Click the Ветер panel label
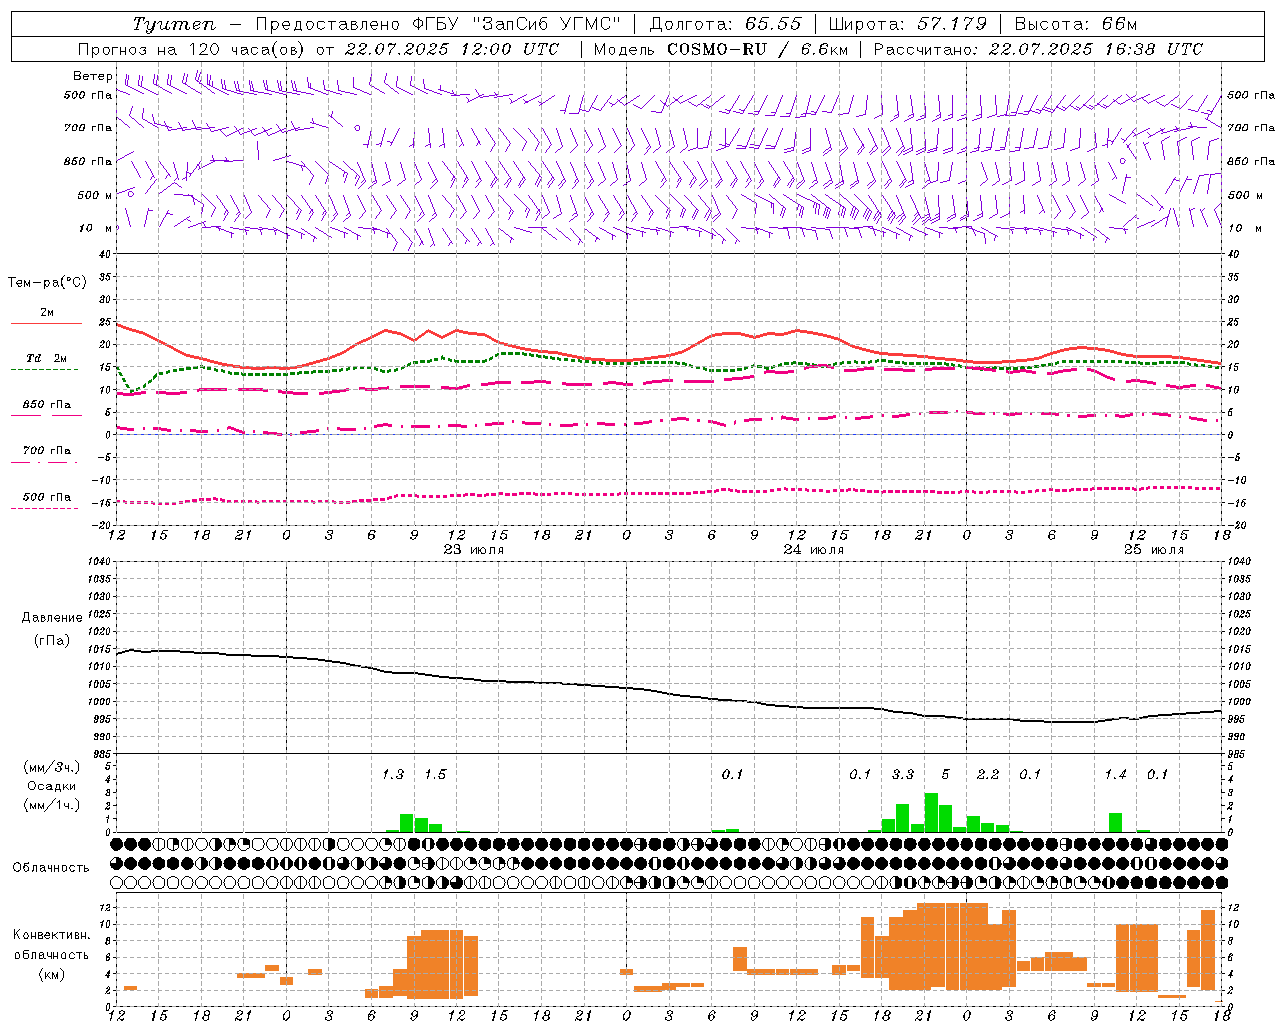 click(93, 76)
